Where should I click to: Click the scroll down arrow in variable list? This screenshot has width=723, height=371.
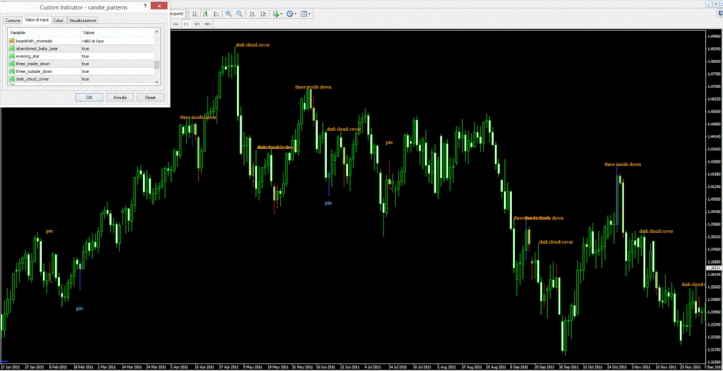156,82
